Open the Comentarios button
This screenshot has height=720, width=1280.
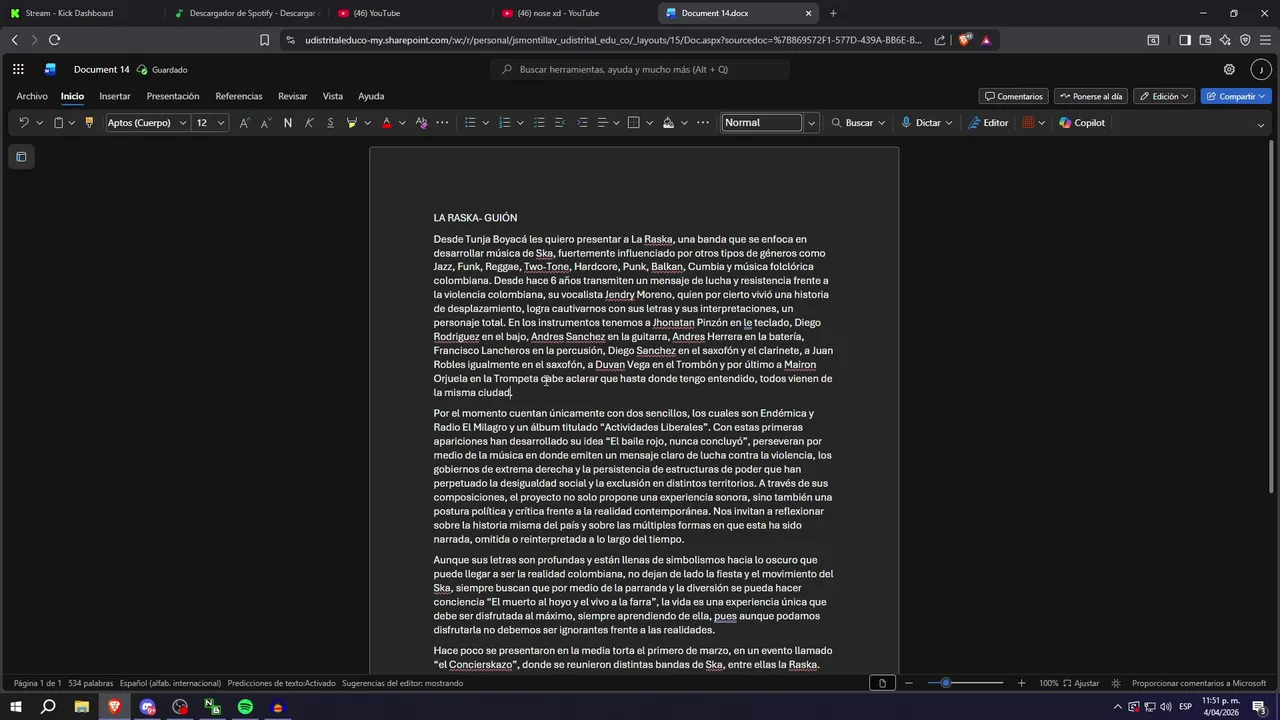[x=1014, y=96]
